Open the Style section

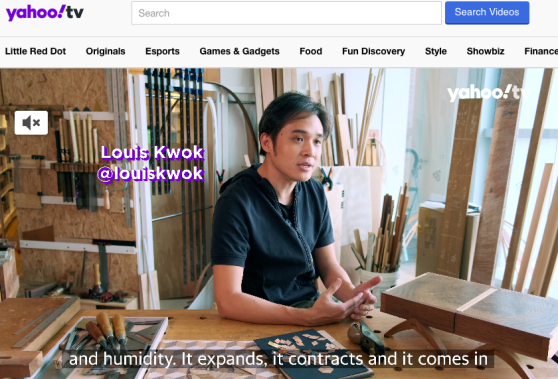coord(436,51)
